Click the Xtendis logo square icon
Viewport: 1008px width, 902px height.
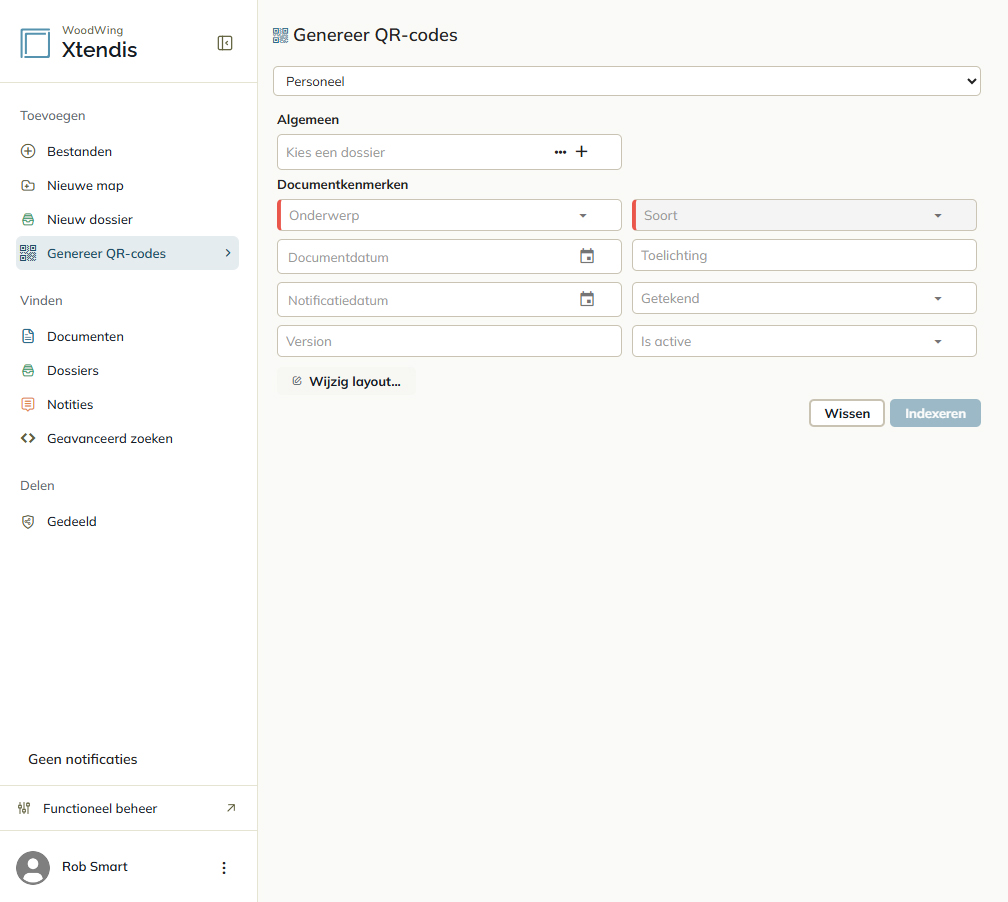coord(35,43)
